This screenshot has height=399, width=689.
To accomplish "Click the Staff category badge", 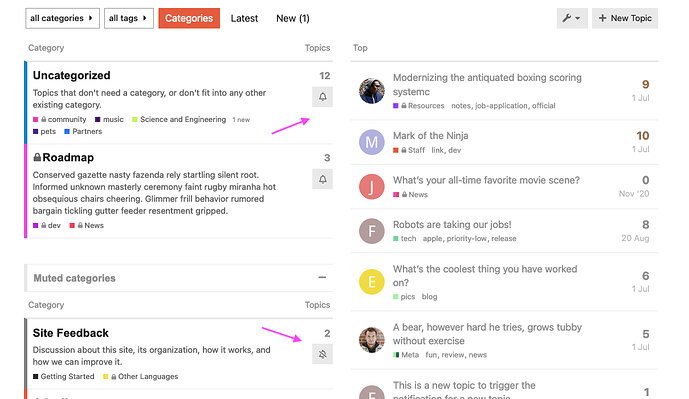I will (409, 150).
